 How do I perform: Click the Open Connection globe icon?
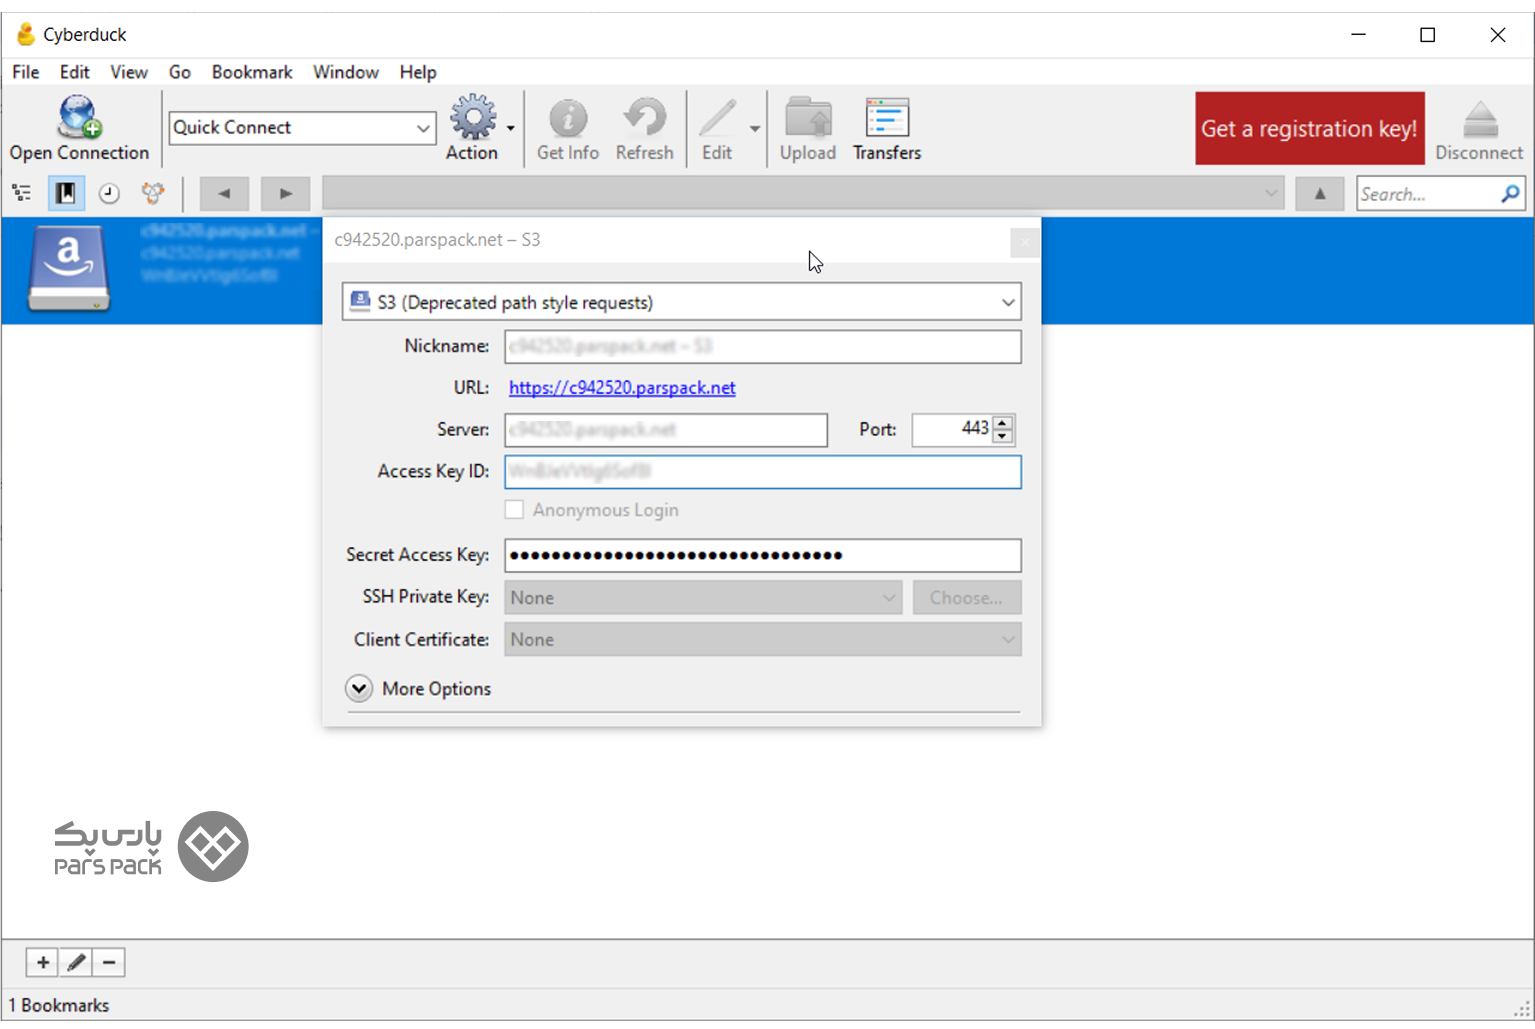point(79,119)
